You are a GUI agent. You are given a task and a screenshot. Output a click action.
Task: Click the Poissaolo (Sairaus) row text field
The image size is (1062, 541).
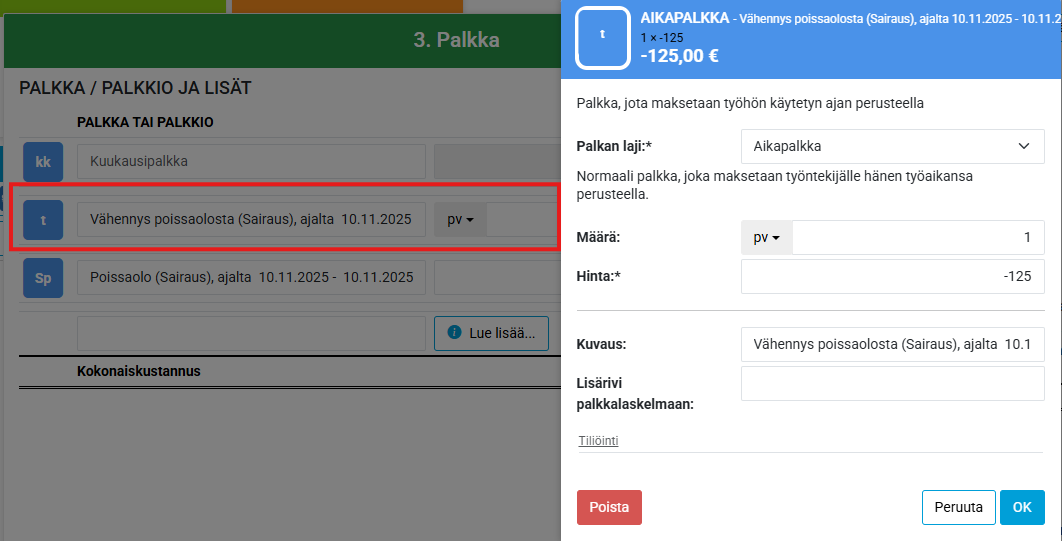(x=251, y=278)
